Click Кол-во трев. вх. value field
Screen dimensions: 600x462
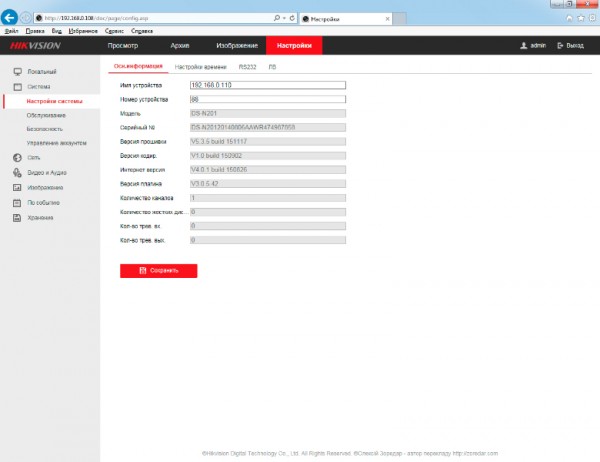268,226
